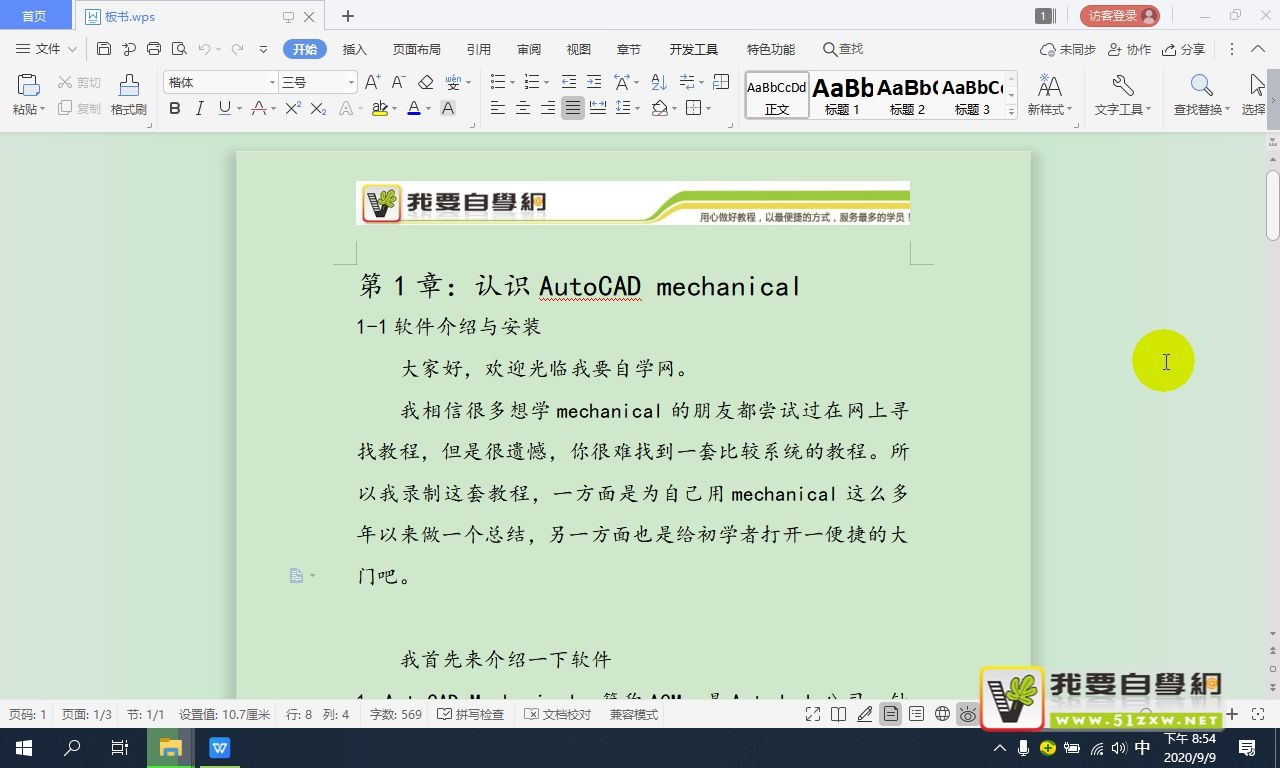This screenshot has height=768, width=1280.
Task: Toggle 拼写检查 spell check in status bar
Action: click(471, 715)
